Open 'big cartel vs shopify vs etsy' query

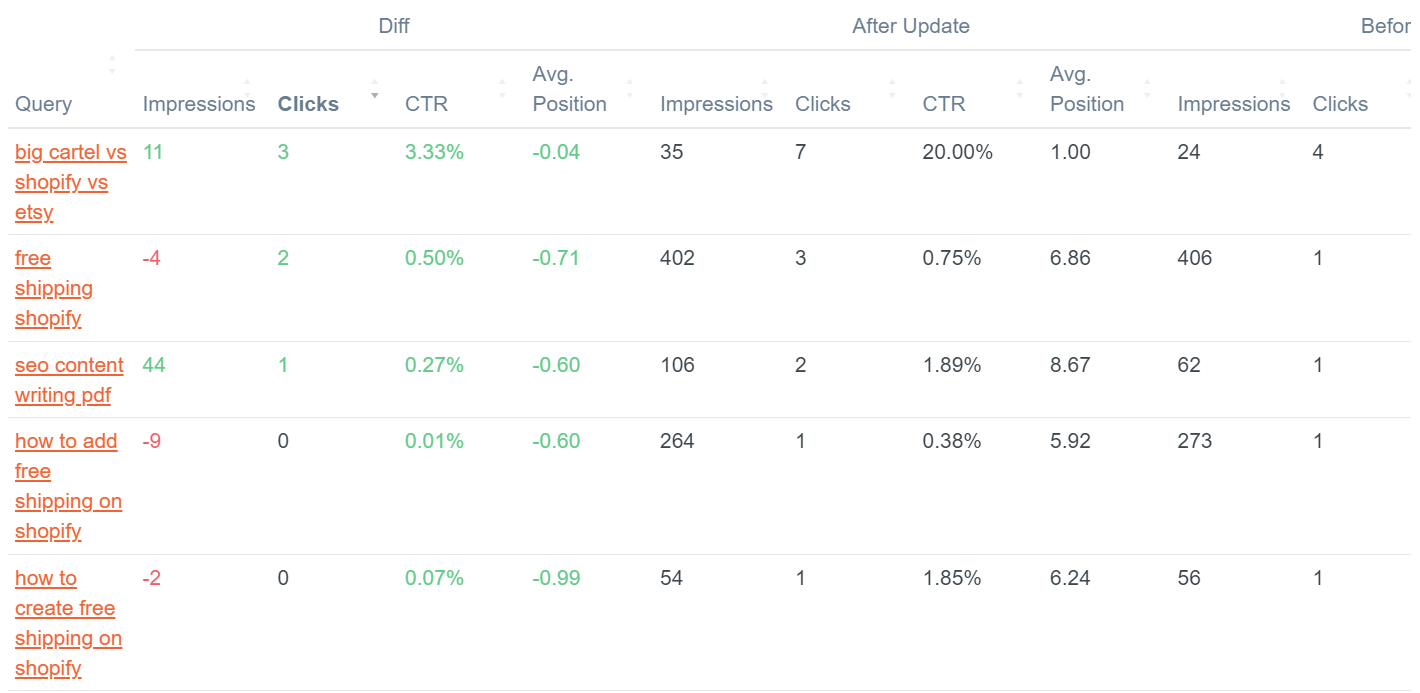tap(71, 182)
